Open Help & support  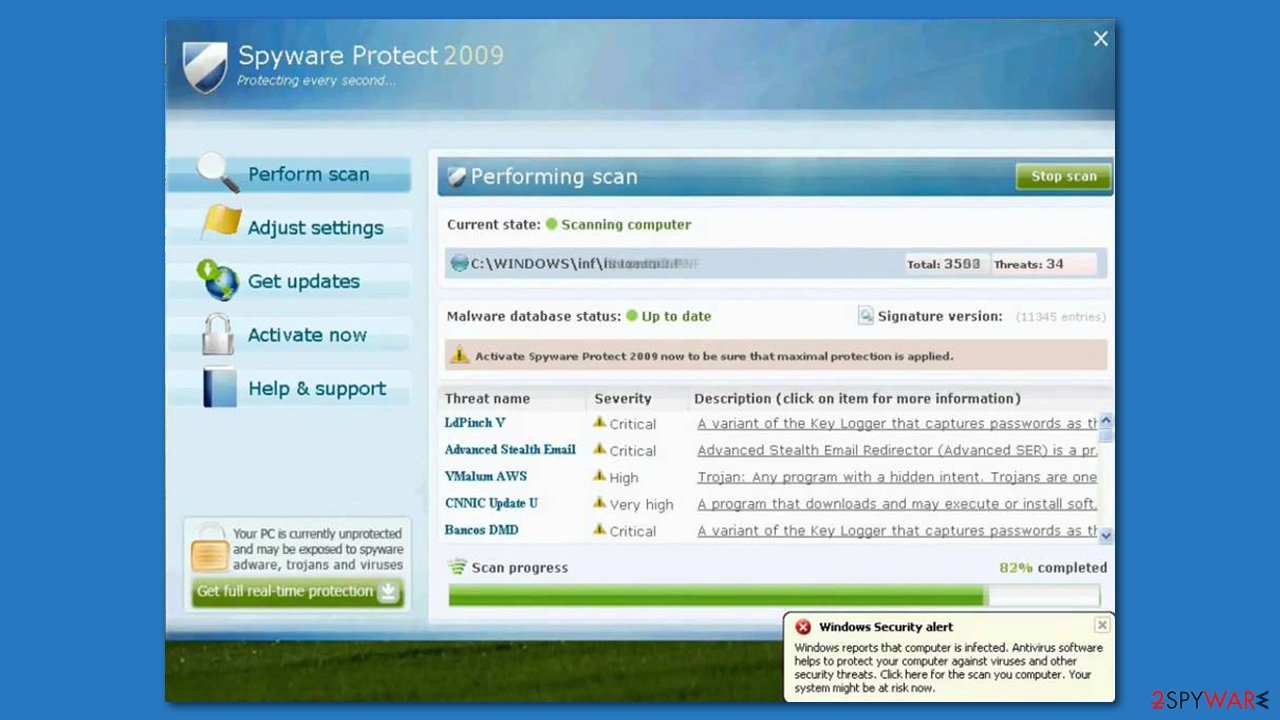[x=289, y=388]
